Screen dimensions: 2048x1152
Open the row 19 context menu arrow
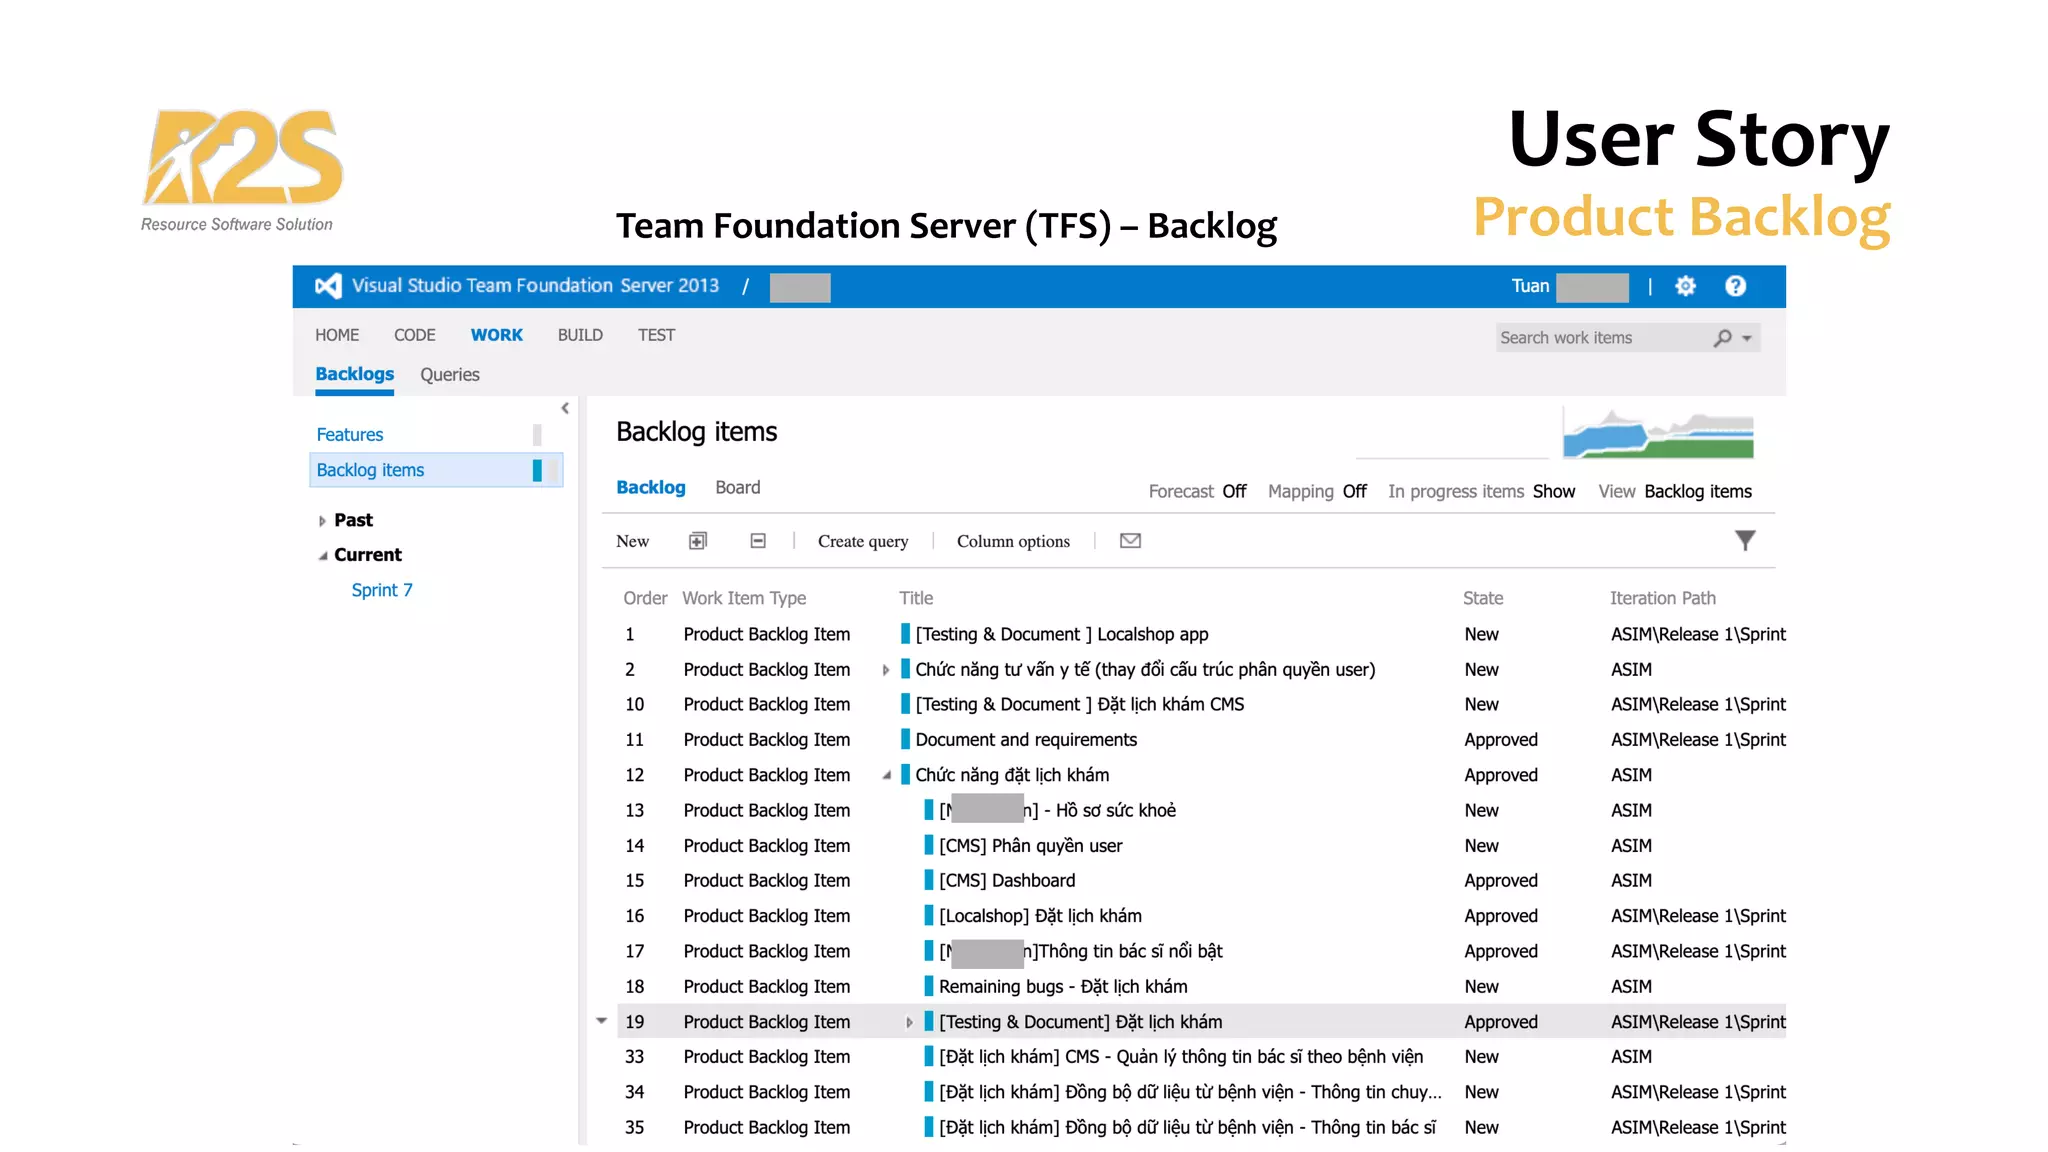click(602, 1021)
